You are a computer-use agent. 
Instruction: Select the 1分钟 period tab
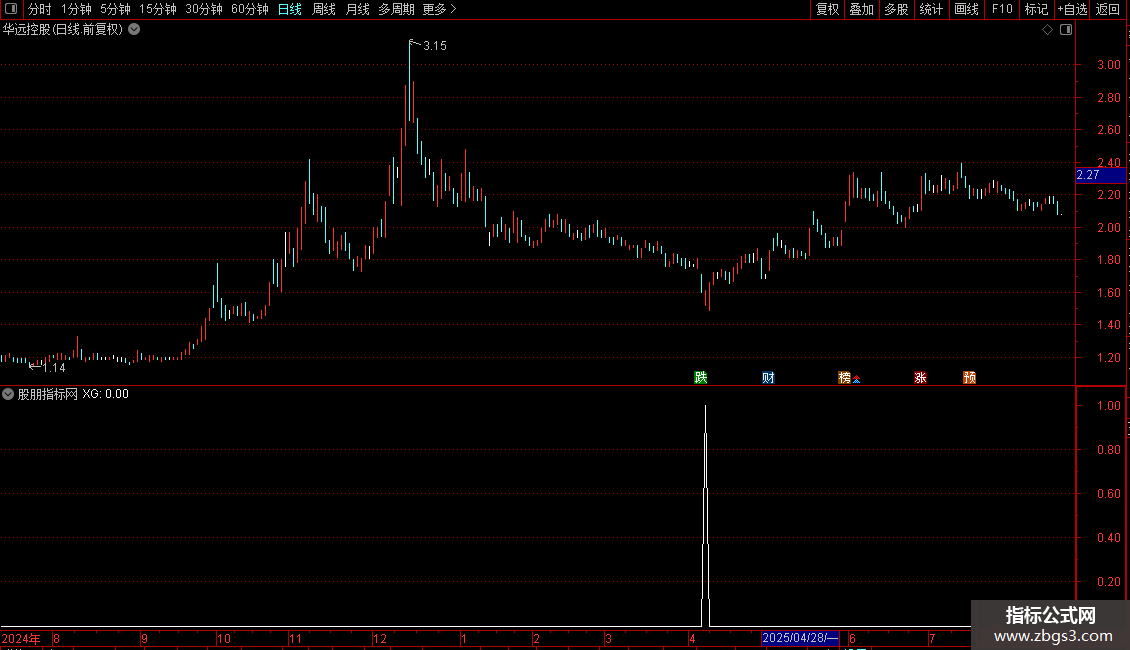[x=76, y=9]
